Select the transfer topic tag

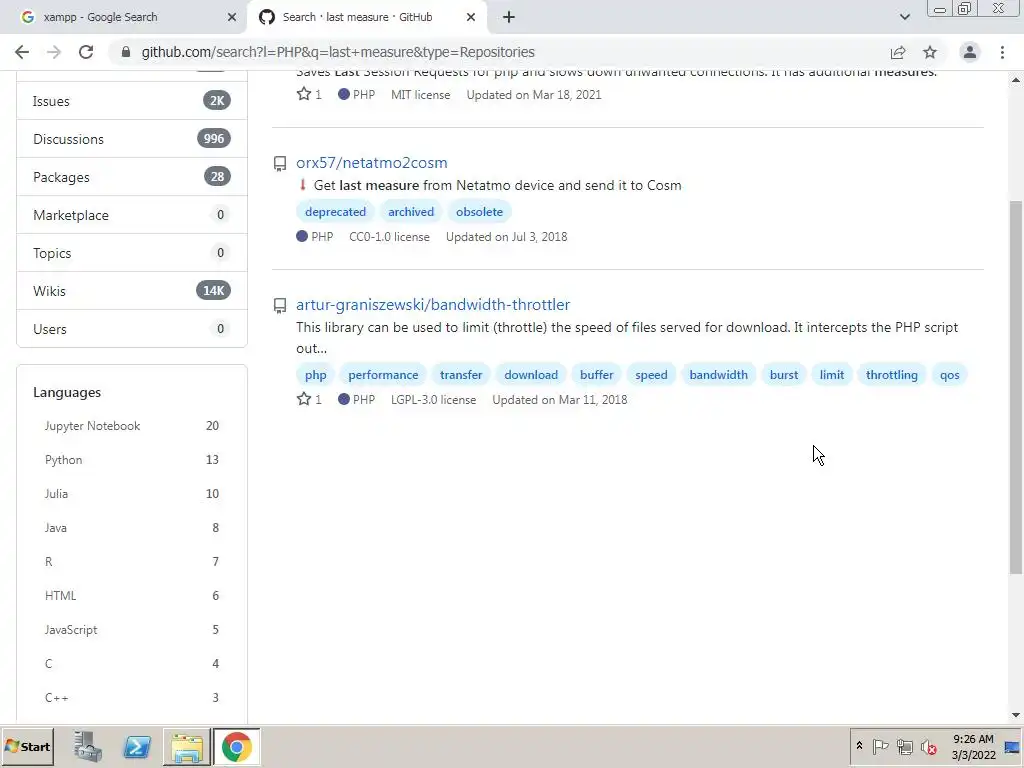(461, 375)
